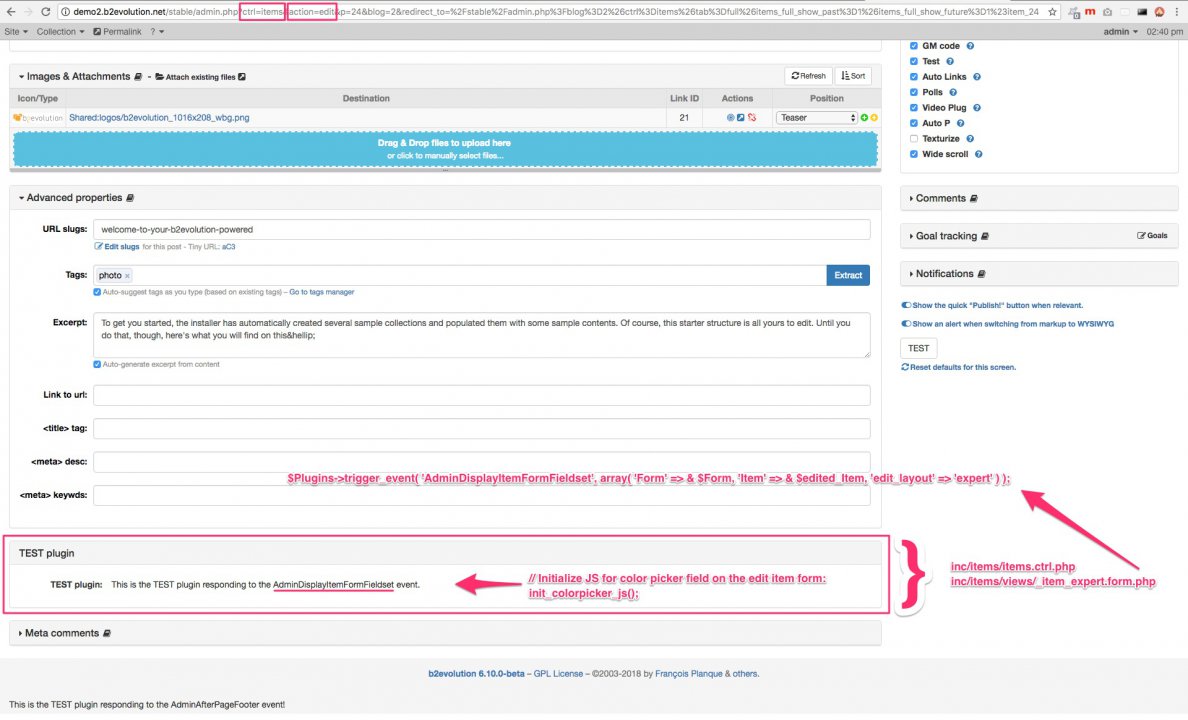Click the TEST button
The height and width of the screenshot is (720, 1188).
918,349
